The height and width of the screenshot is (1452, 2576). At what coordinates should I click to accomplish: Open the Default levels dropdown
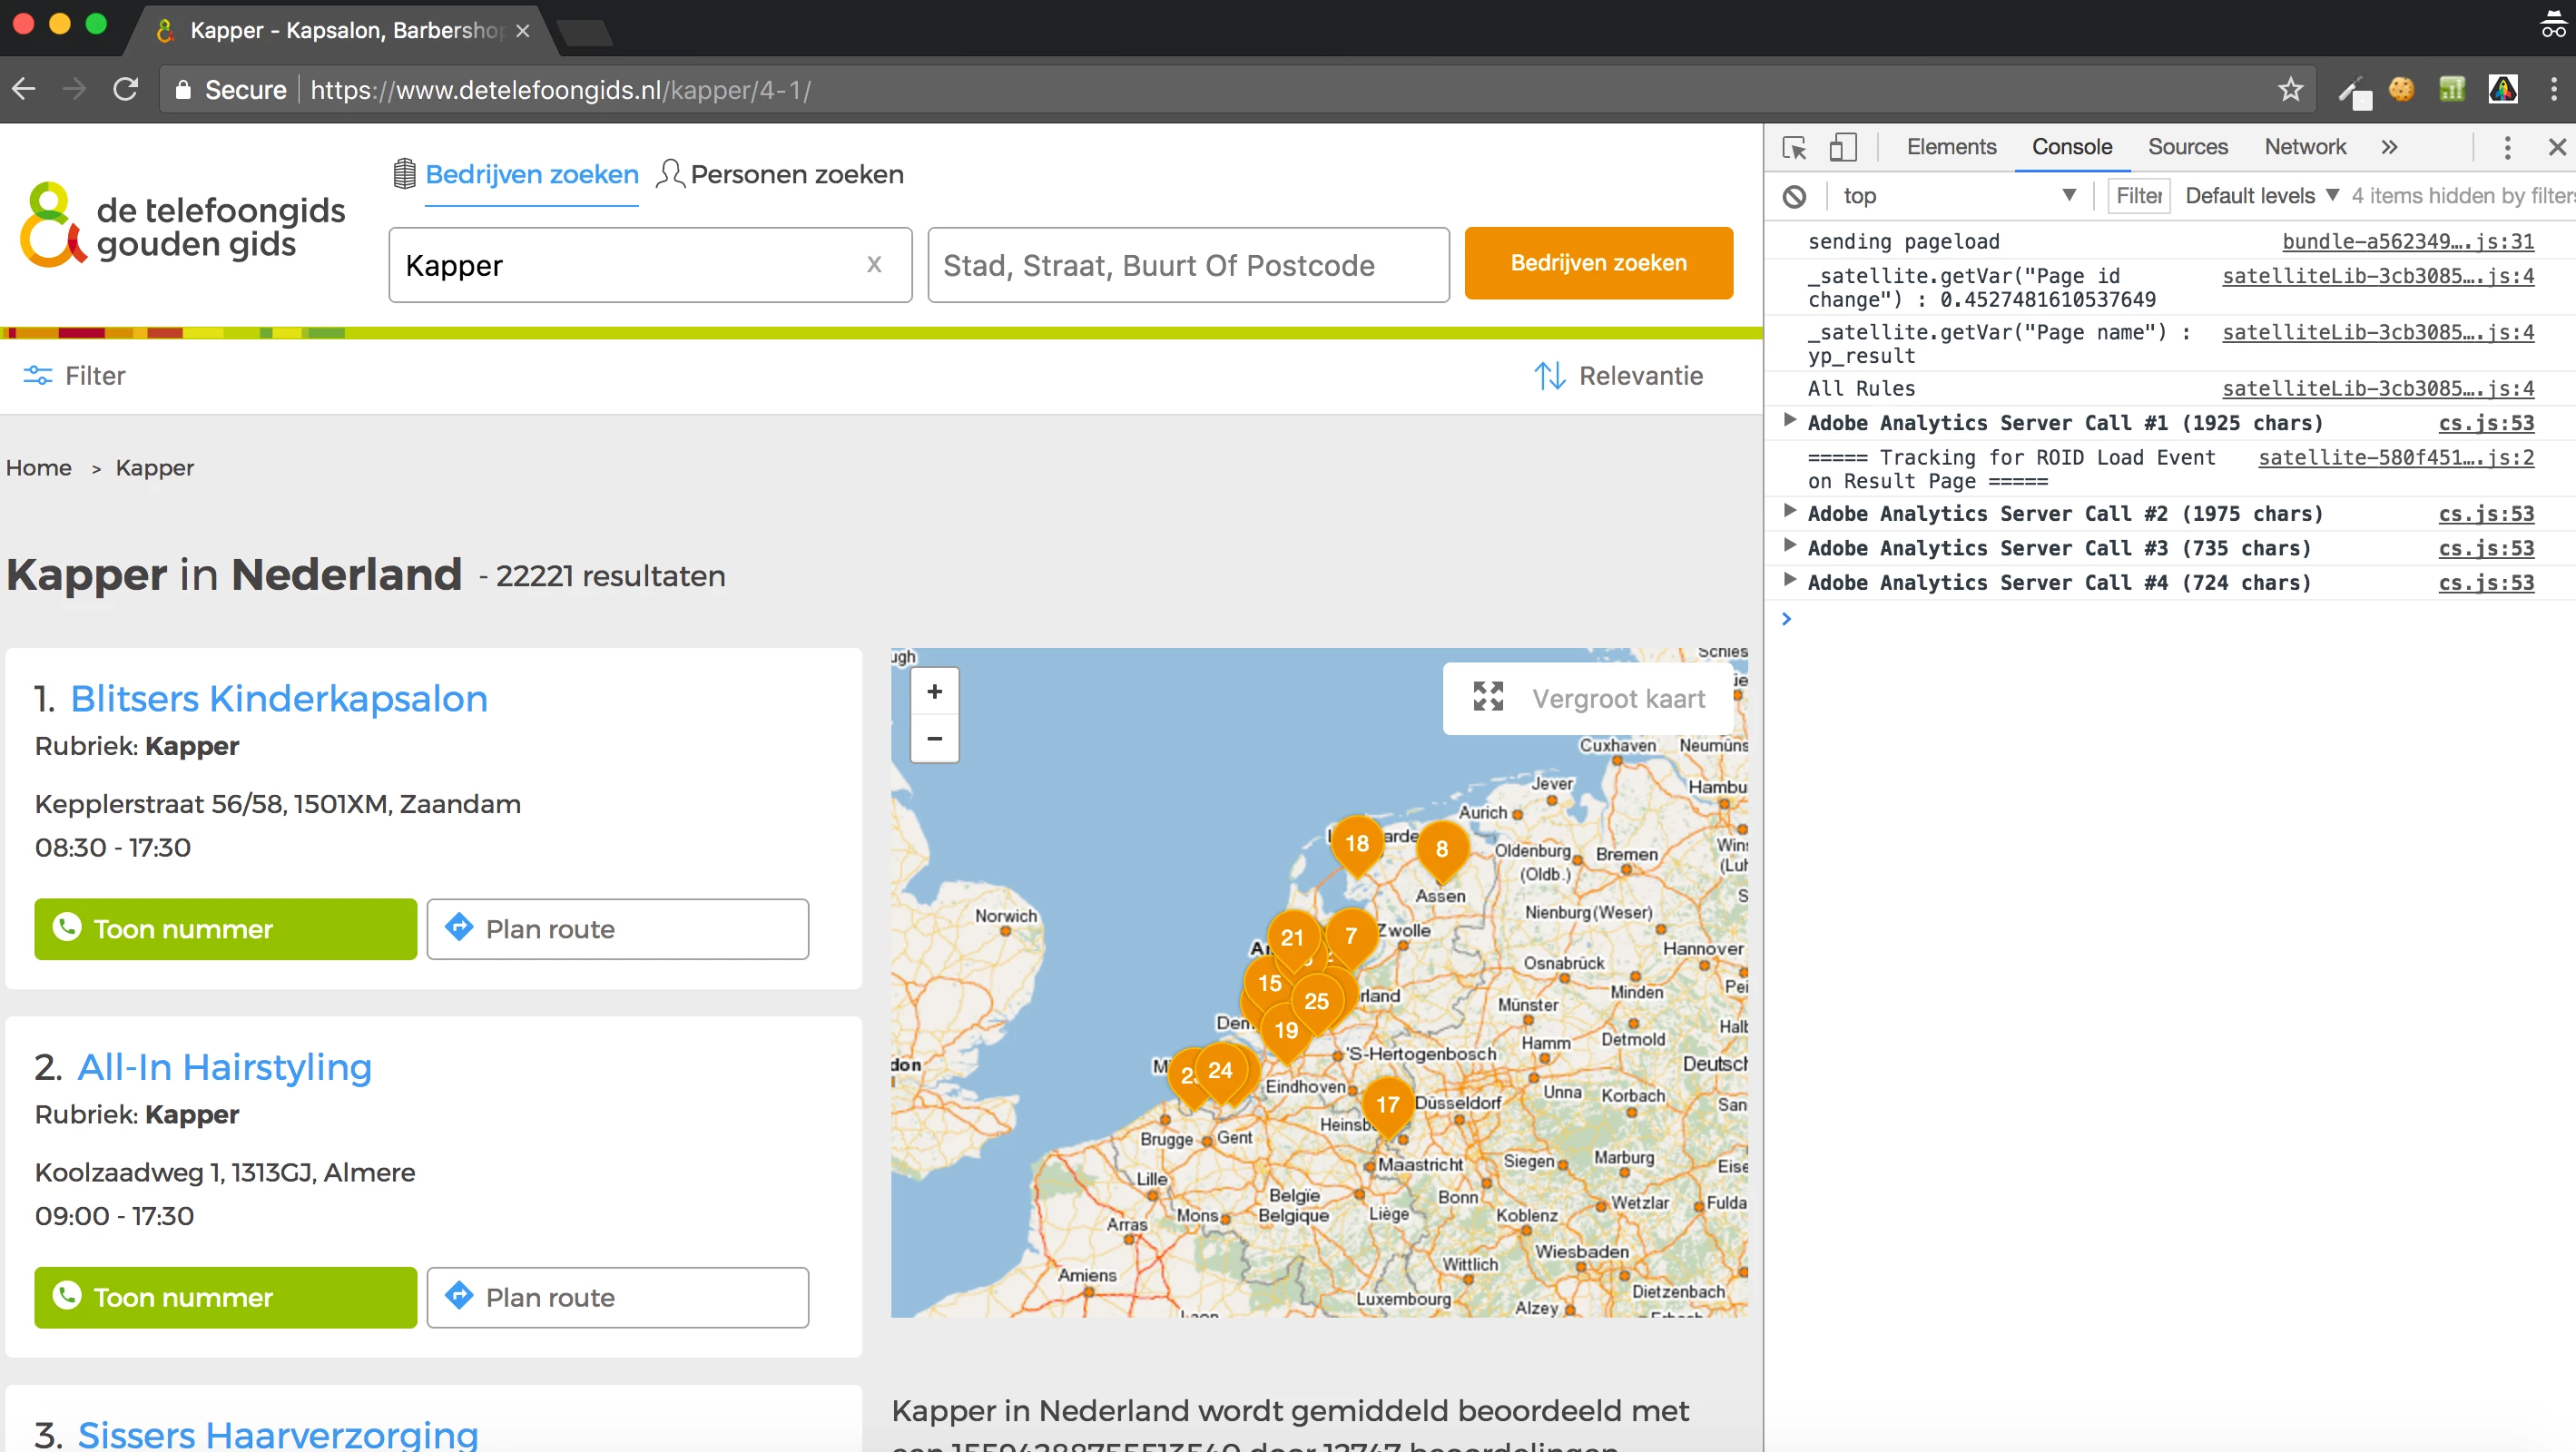coord(2261,196)
